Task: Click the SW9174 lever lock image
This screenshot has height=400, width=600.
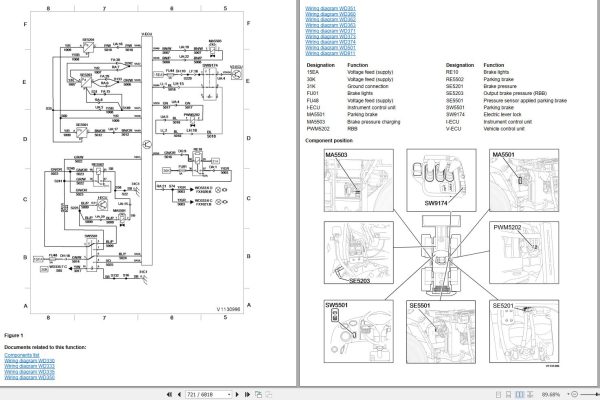Action: pos(441,180)
